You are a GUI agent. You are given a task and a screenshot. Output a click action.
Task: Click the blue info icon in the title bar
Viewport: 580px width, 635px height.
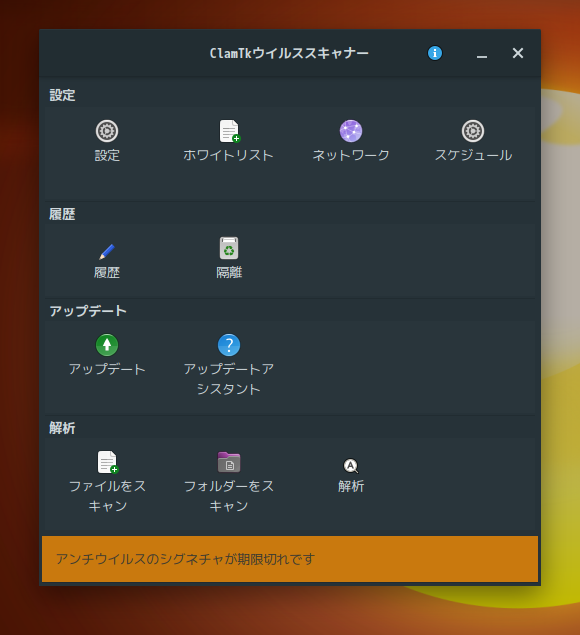pos(435,53)
